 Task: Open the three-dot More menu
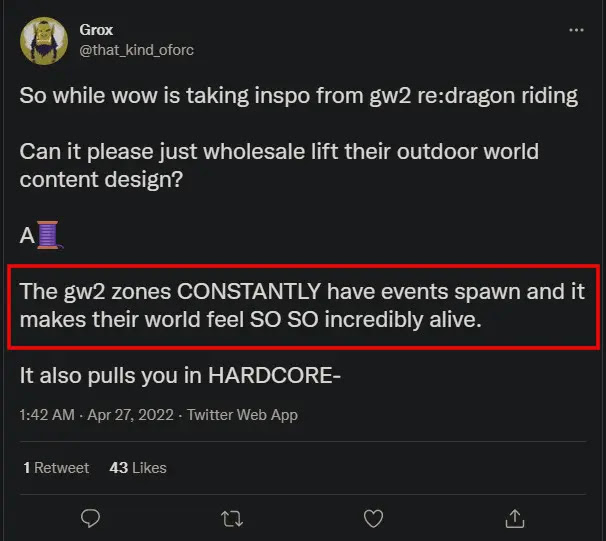(x=575, y=30)
